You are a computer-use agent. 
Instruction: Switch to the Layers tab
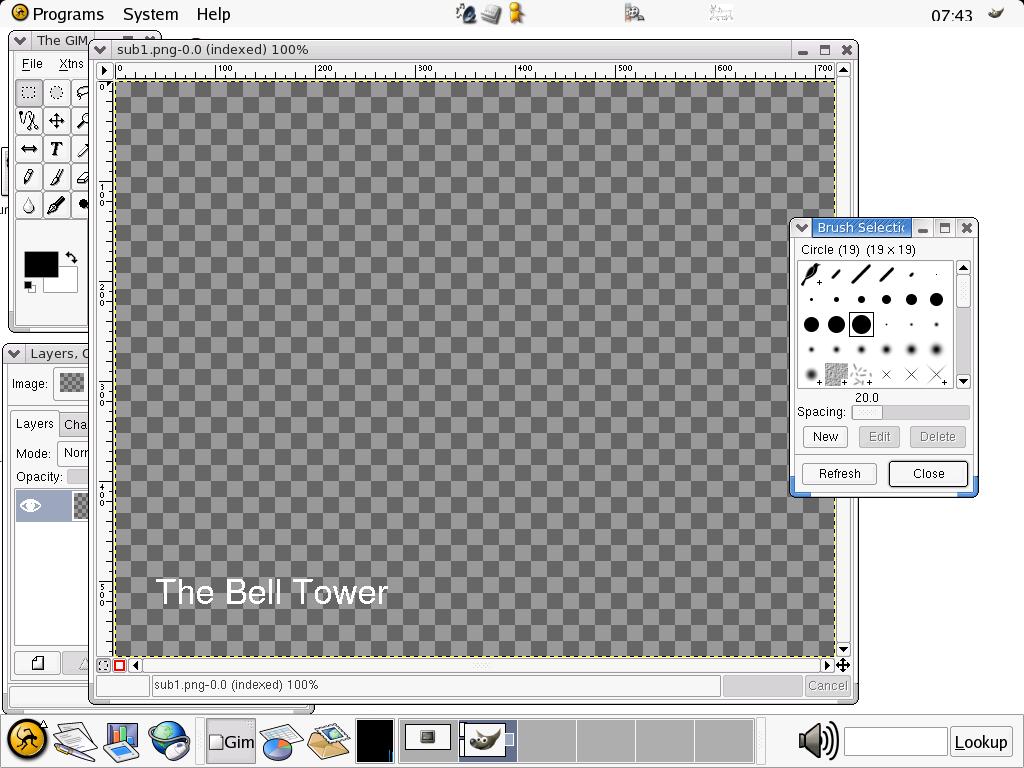pyautogui.click(x=34, y=424)
